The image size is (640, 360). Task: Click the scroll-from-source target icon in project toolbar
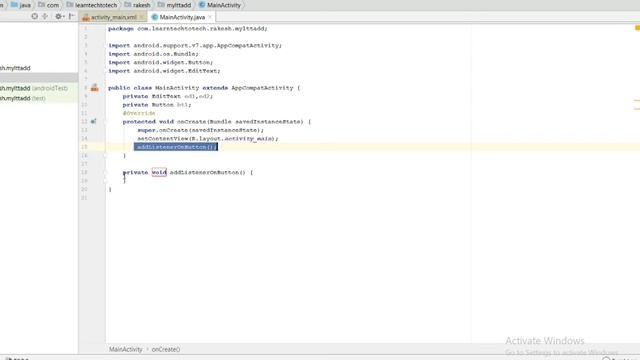click(x=35, y=16)
